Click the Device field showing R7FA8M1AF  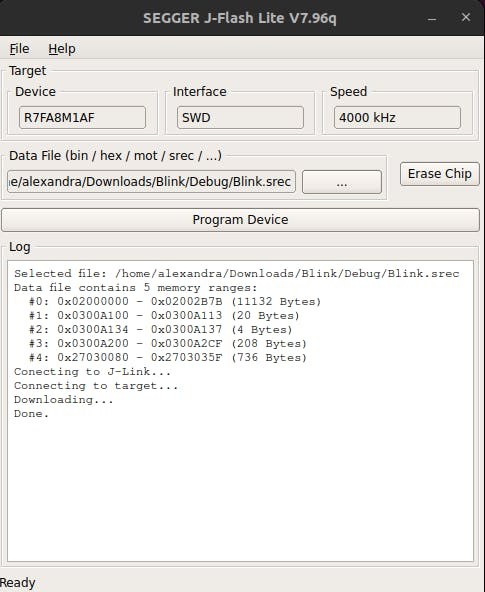82,117
